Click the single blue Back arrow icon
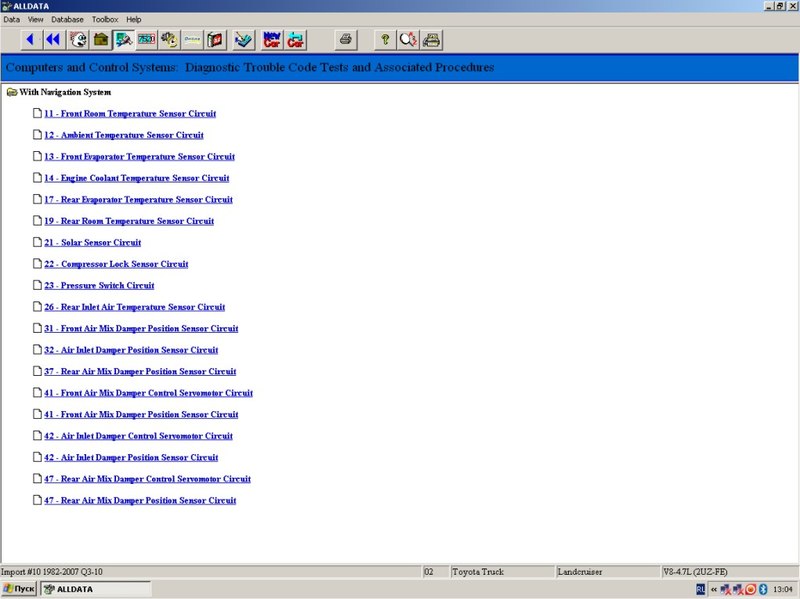This screenshot has width=800, height=599. [31, 40]
